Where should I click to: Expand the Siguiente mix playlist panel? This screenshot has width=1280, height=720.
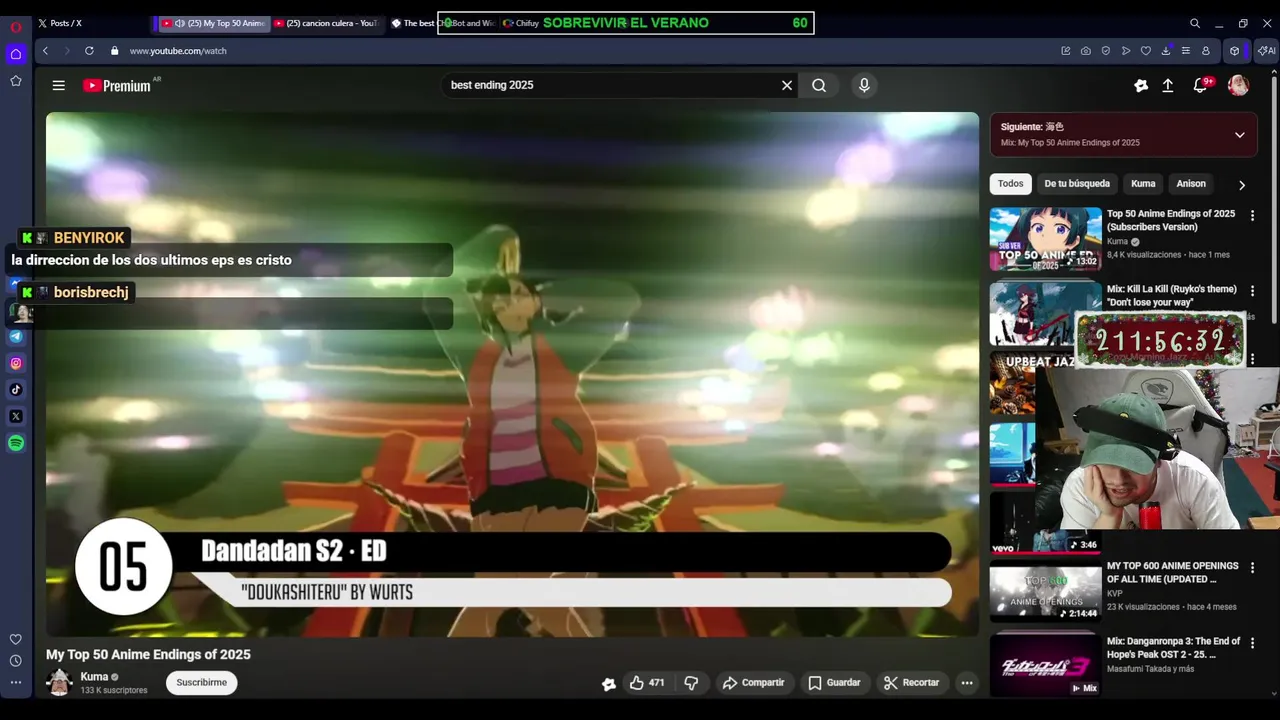point(1240,135)
